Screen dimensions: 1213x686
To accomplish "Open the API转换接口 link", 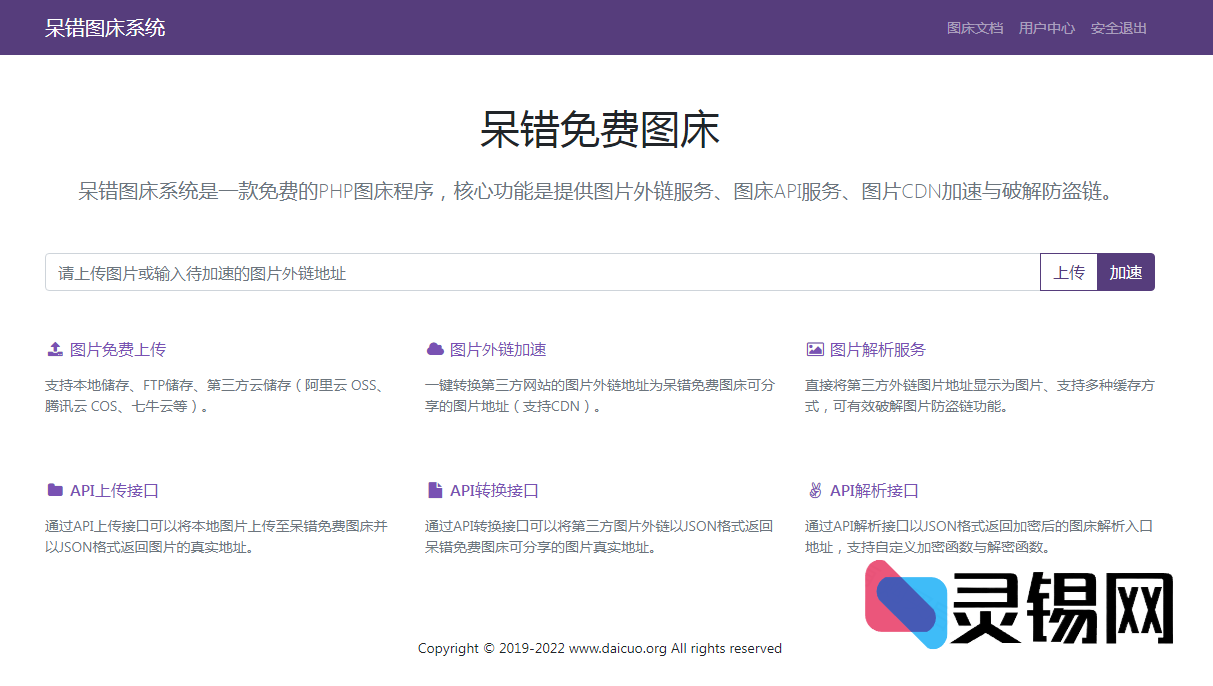I will pos(495,489).
